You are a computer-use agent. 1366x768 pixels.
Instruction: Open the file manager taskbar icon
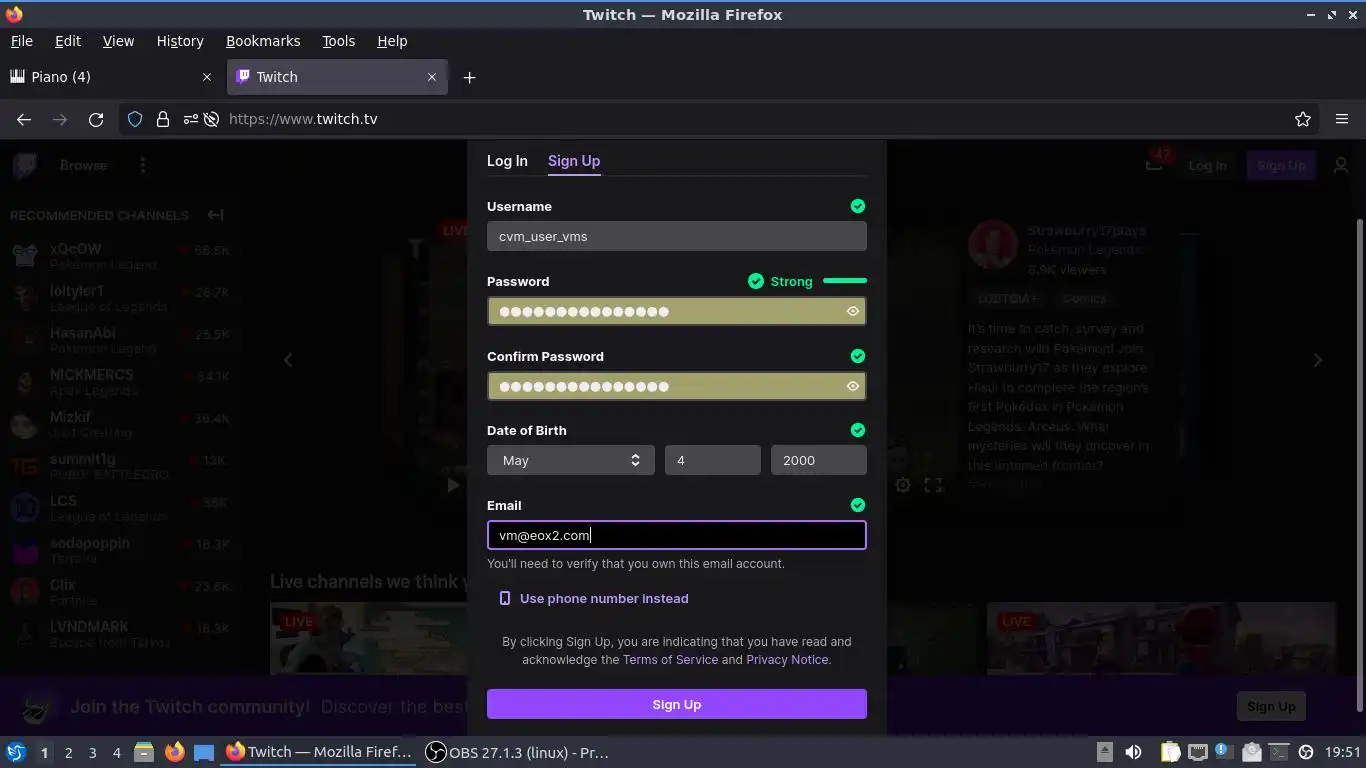point(144,752)
